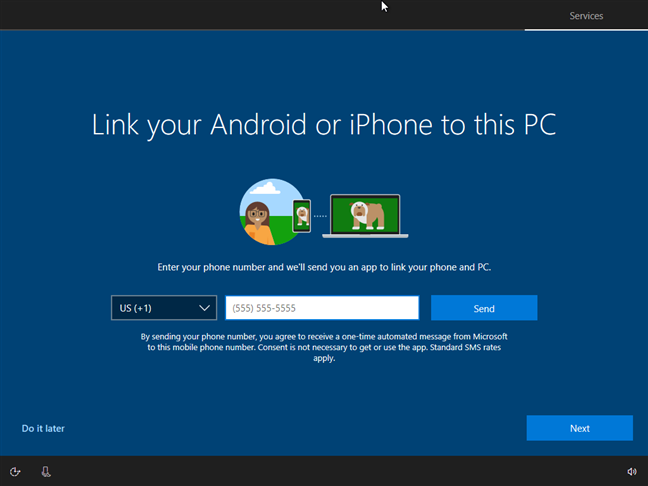Image resolution: width=648 pixels, height=486 pixels.
Task: Click the phone and laptop illustration
Action: (x=324, y=212)
